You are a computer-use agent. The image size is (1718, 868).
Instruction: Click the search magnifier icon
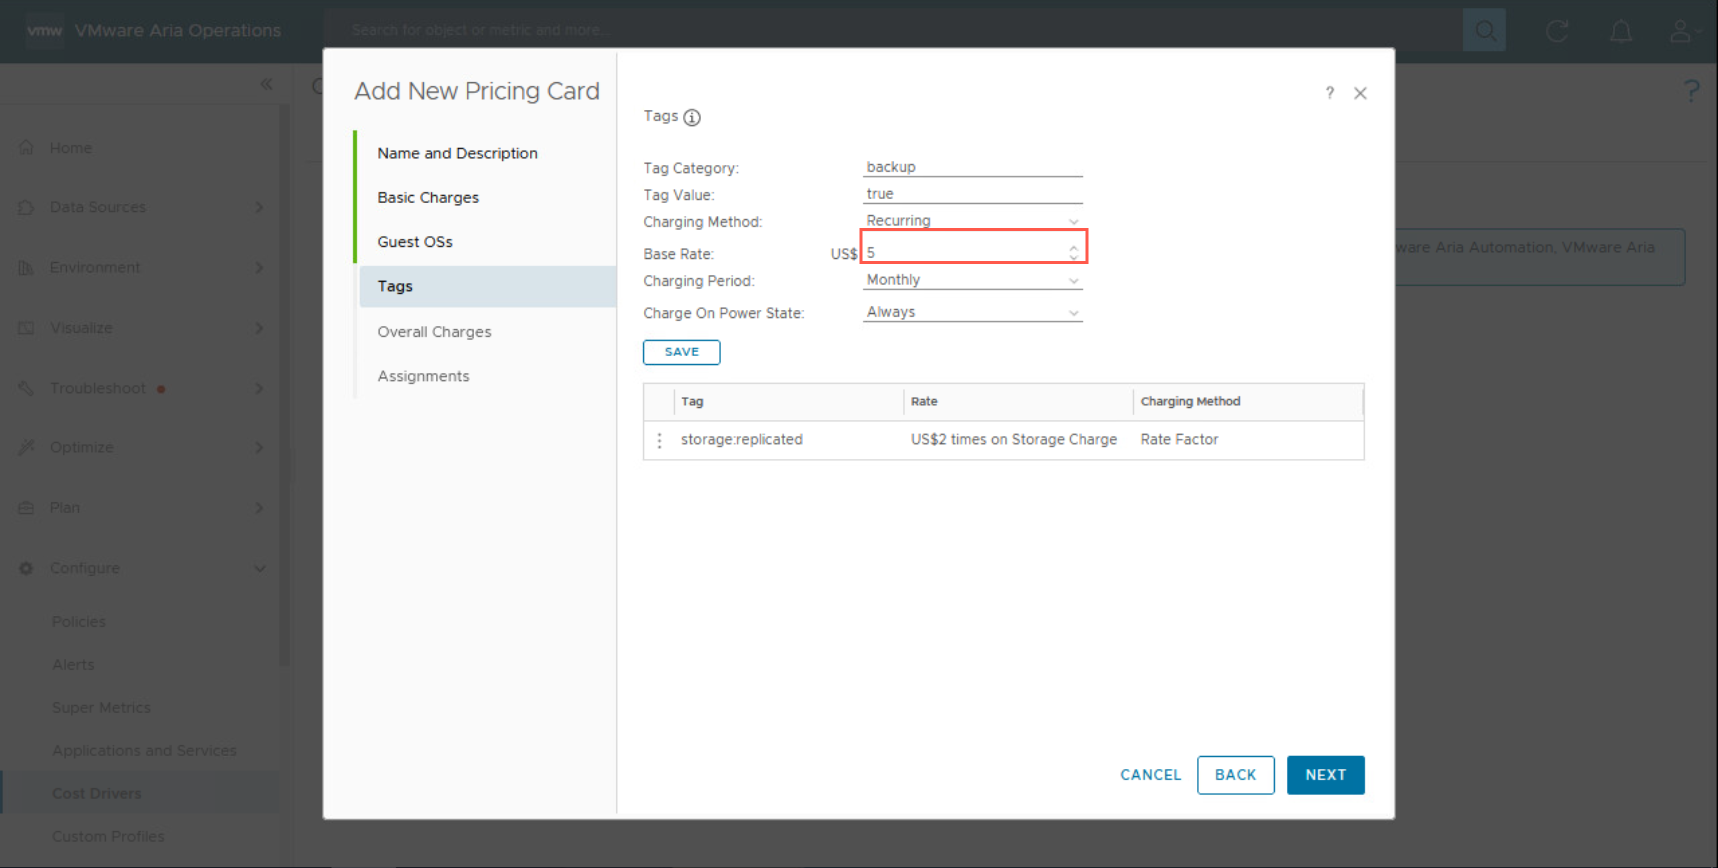[1484, 31]
